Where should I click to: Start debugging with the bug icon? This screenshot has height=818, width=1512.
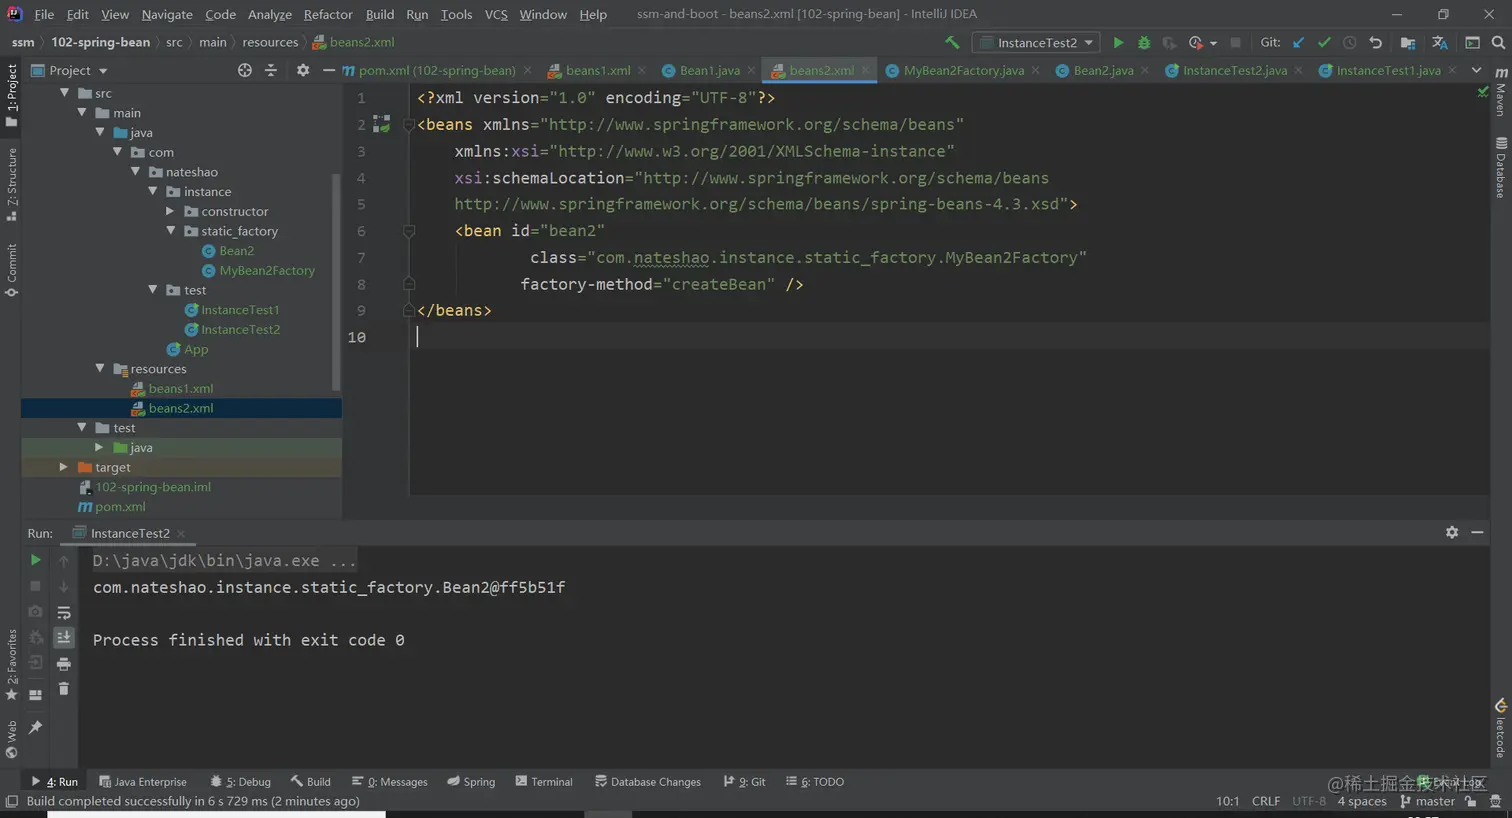coord(1144,43)
